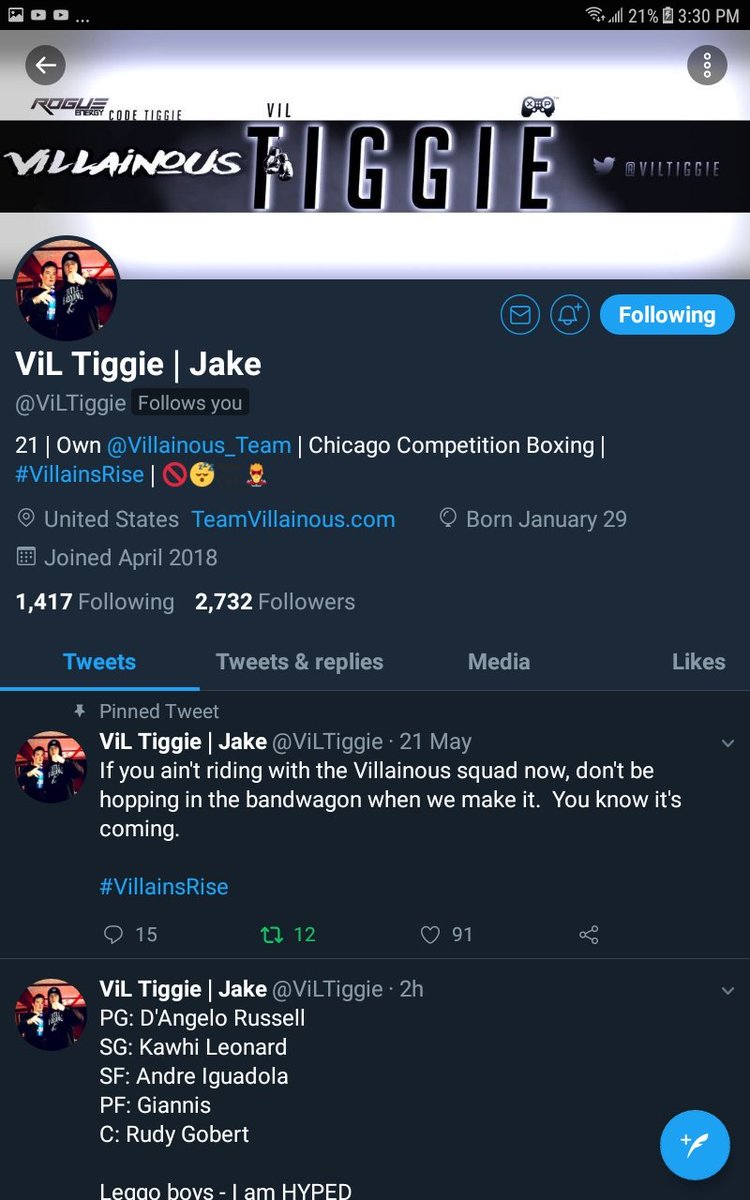
Task: Open the #VillainsRise hashtag in the bio
Action: click(80, 474)
